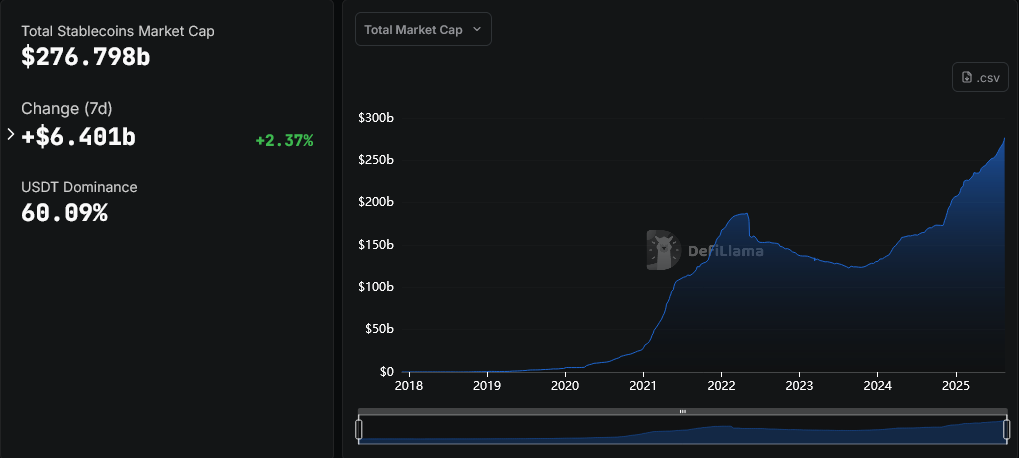Click the right handle of range slider
The width and height of the screenshot is (1019, 458).
[1007, 429]
